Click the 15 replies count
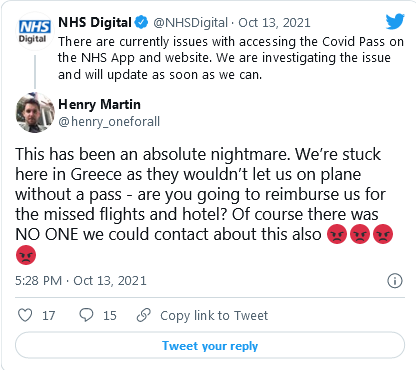416x370 pixels. point(110,315)
